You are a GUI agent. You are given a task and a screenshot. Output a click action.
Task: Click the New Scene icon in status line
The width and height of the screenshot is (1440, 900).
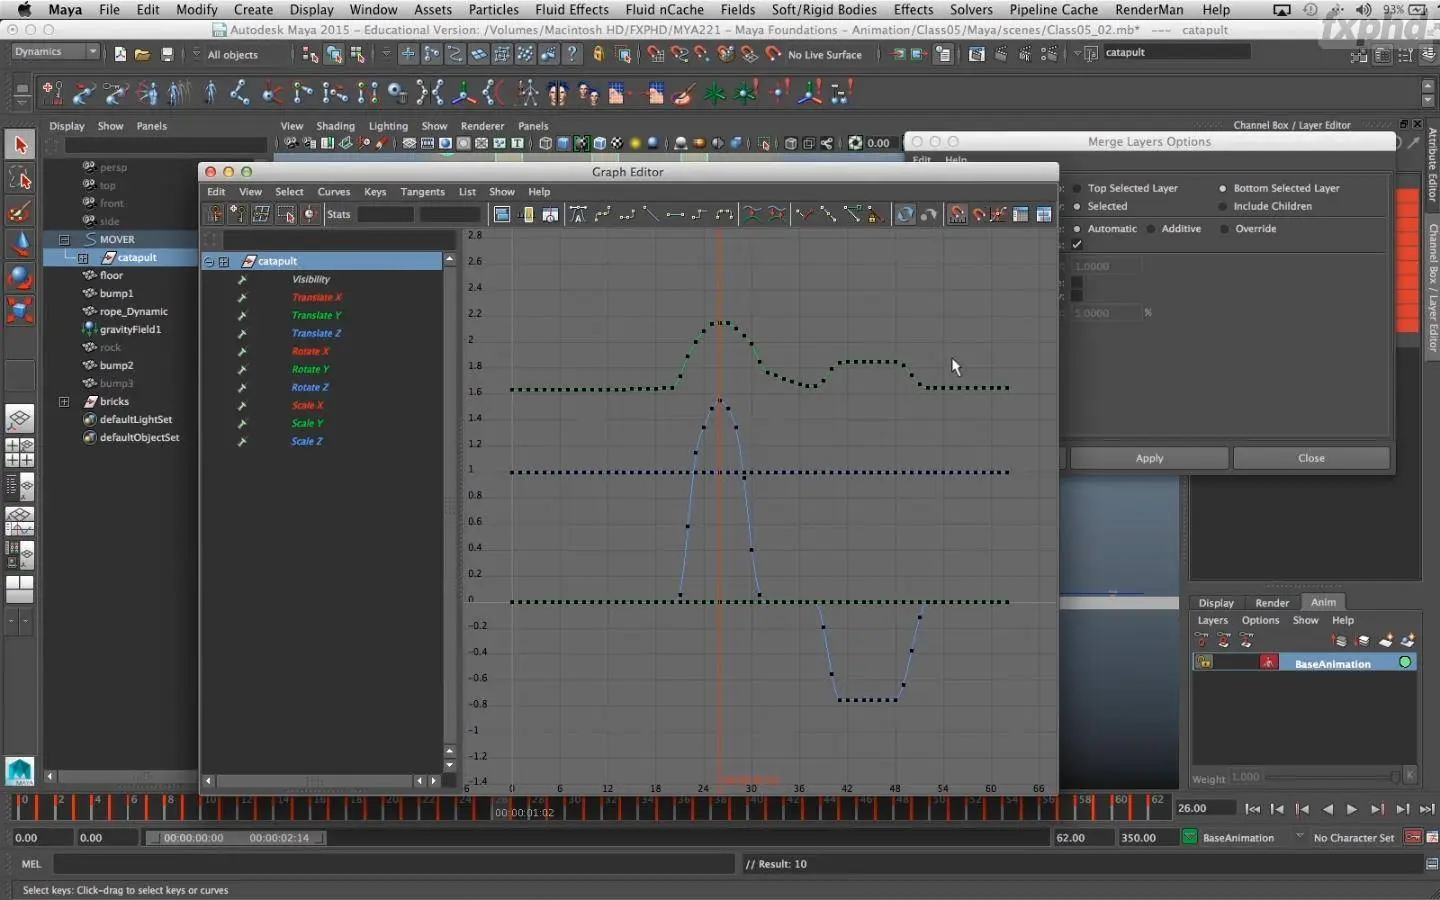click(x=120, y=54)
